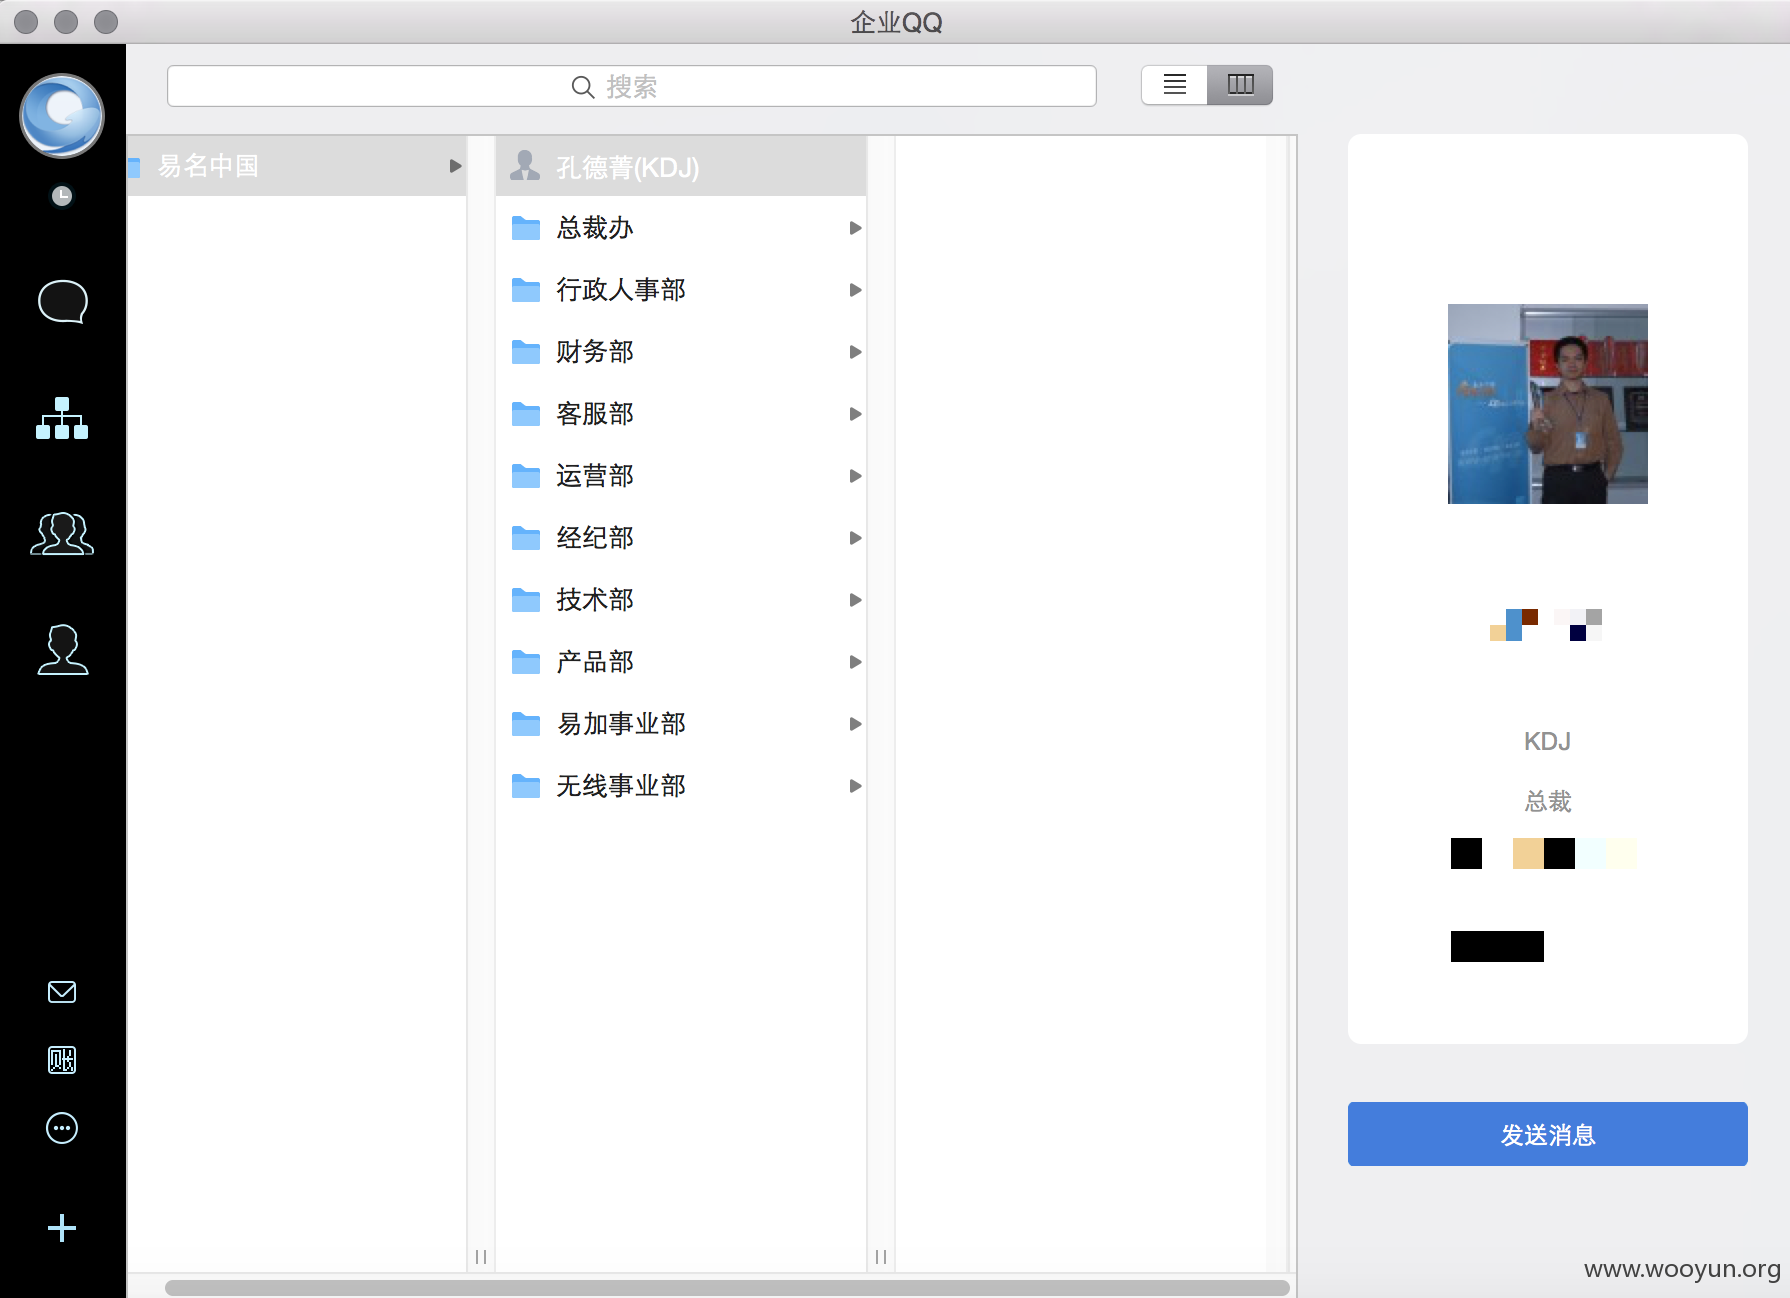1790x1298 pixels.
Task: Expand the 经纪部 department arrow
Action: tap(855, 538)
